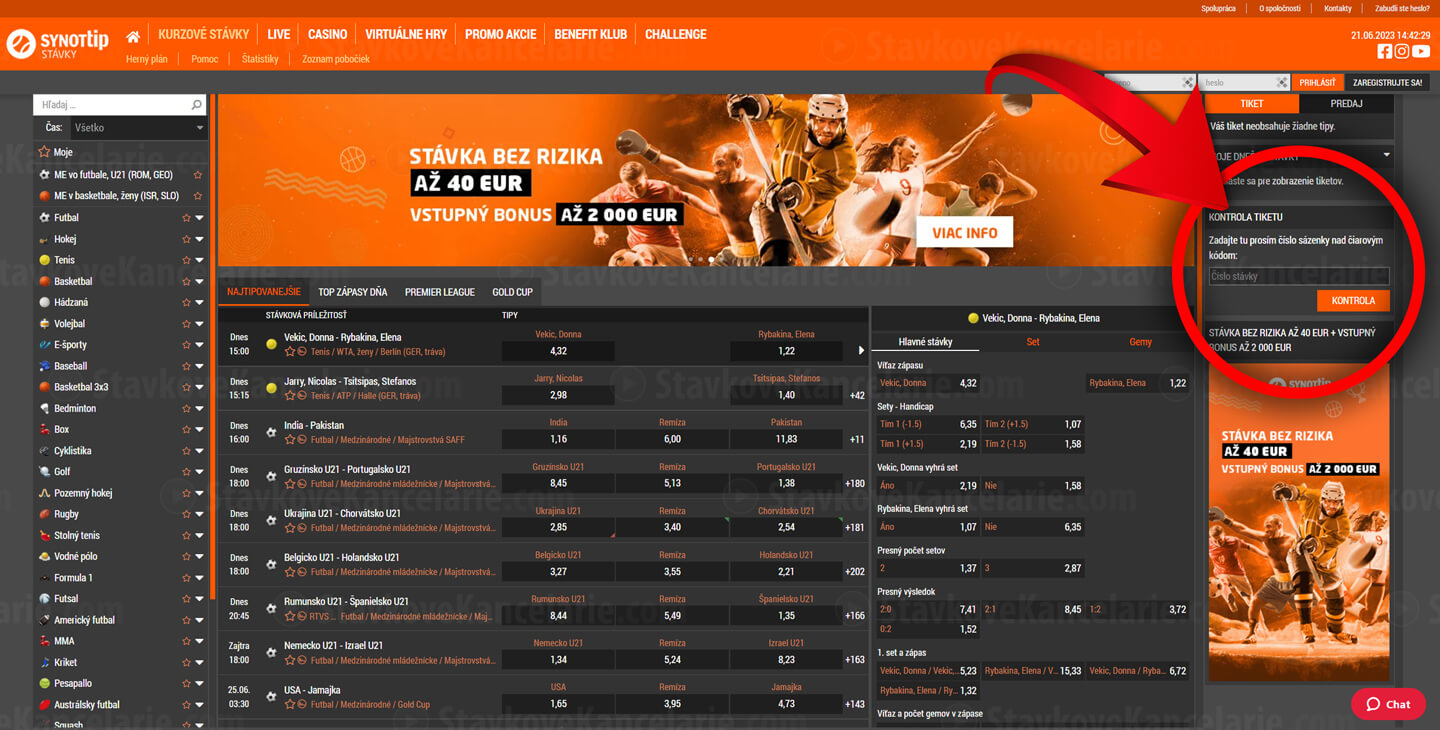1440x730 pixels.
Task: Click the search magnifier icon in sidebar
Action: coord(196,104)
